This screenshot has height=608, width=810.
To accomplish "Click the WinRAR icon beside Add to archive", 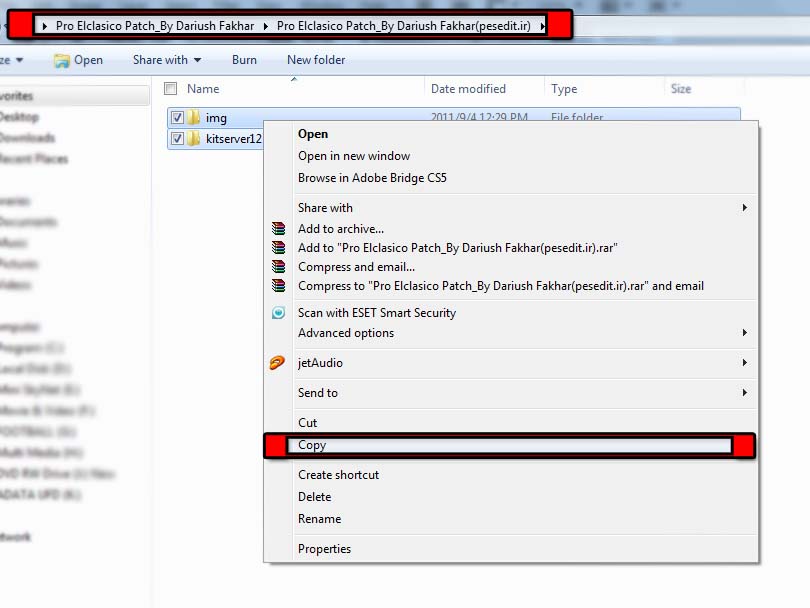I will click(x=278, y=229).
